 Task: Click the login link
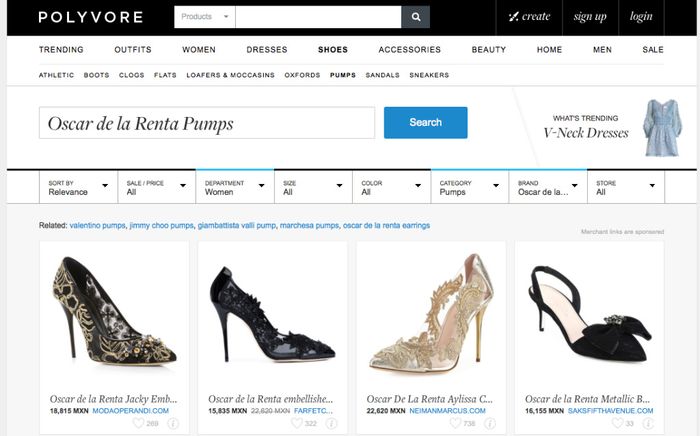(x=641, y=17)
